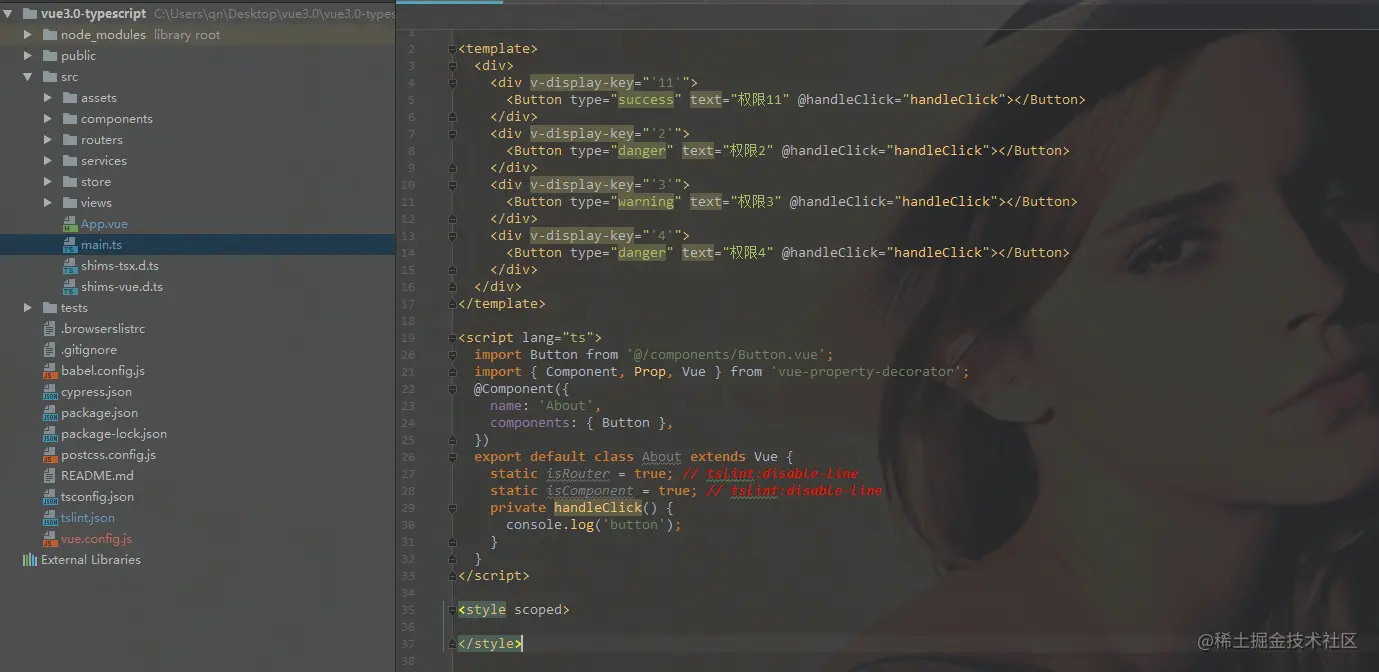Click the postcss.config.js file icon

point(50,455)
